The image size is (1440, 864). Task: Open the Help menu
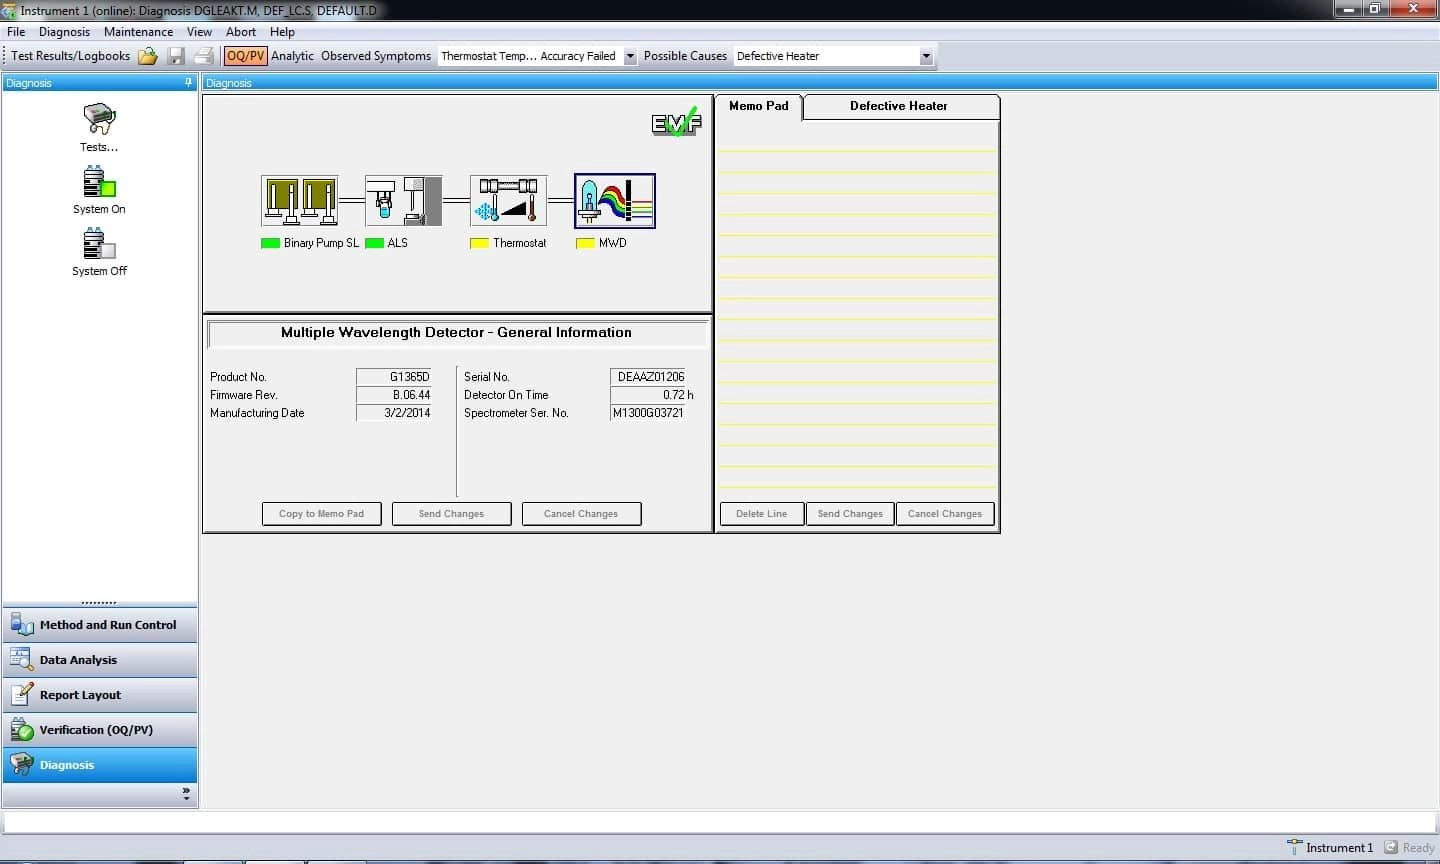pos(282,32)
